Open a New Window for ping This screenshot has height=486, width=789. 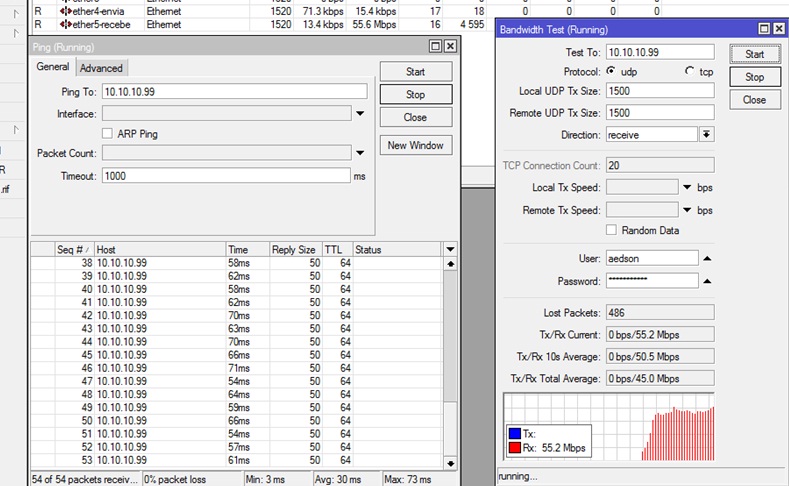coord(416,145)
